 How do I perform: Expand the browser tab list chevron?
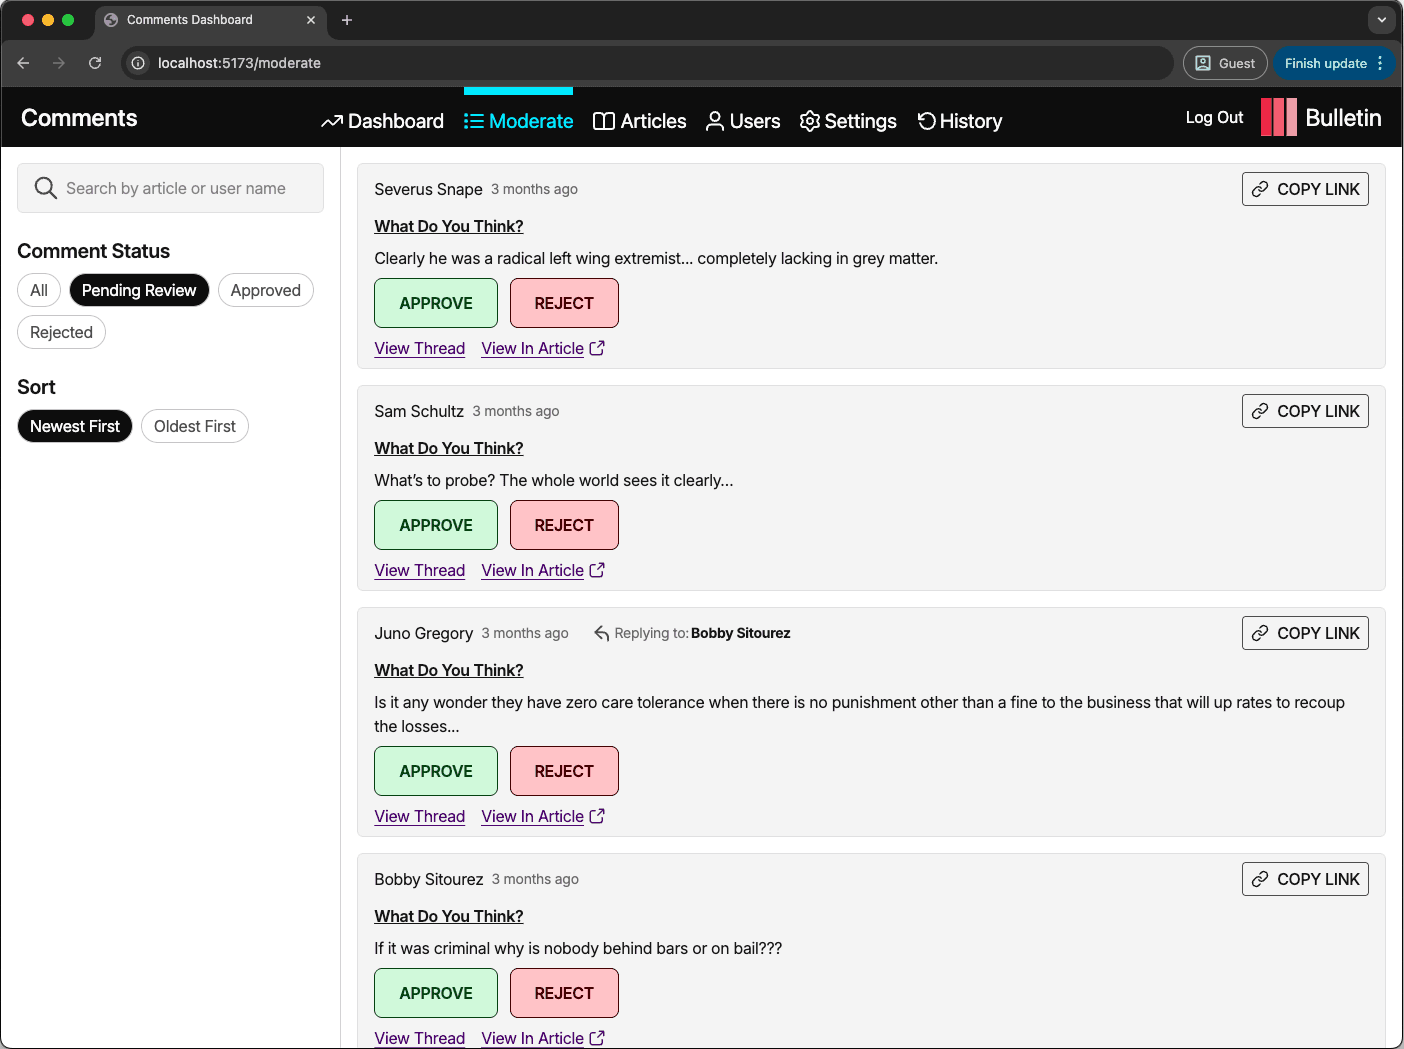point(1381,20)
